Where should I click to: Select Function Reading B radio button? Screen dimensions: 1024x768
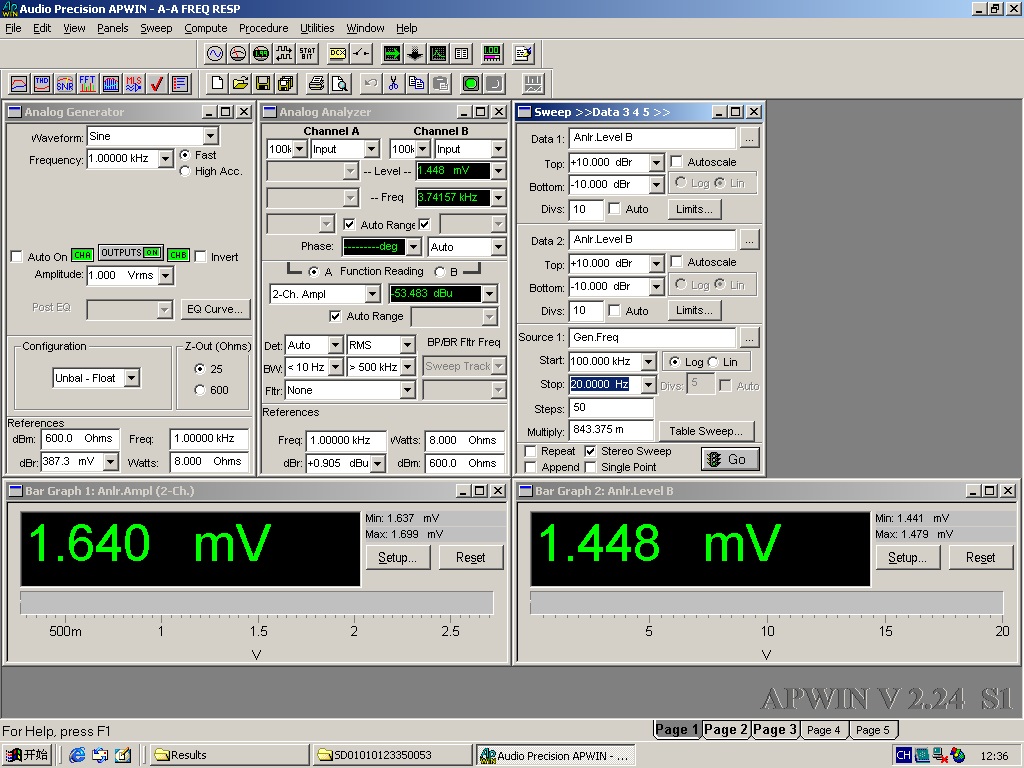click(x=440, y=272)
